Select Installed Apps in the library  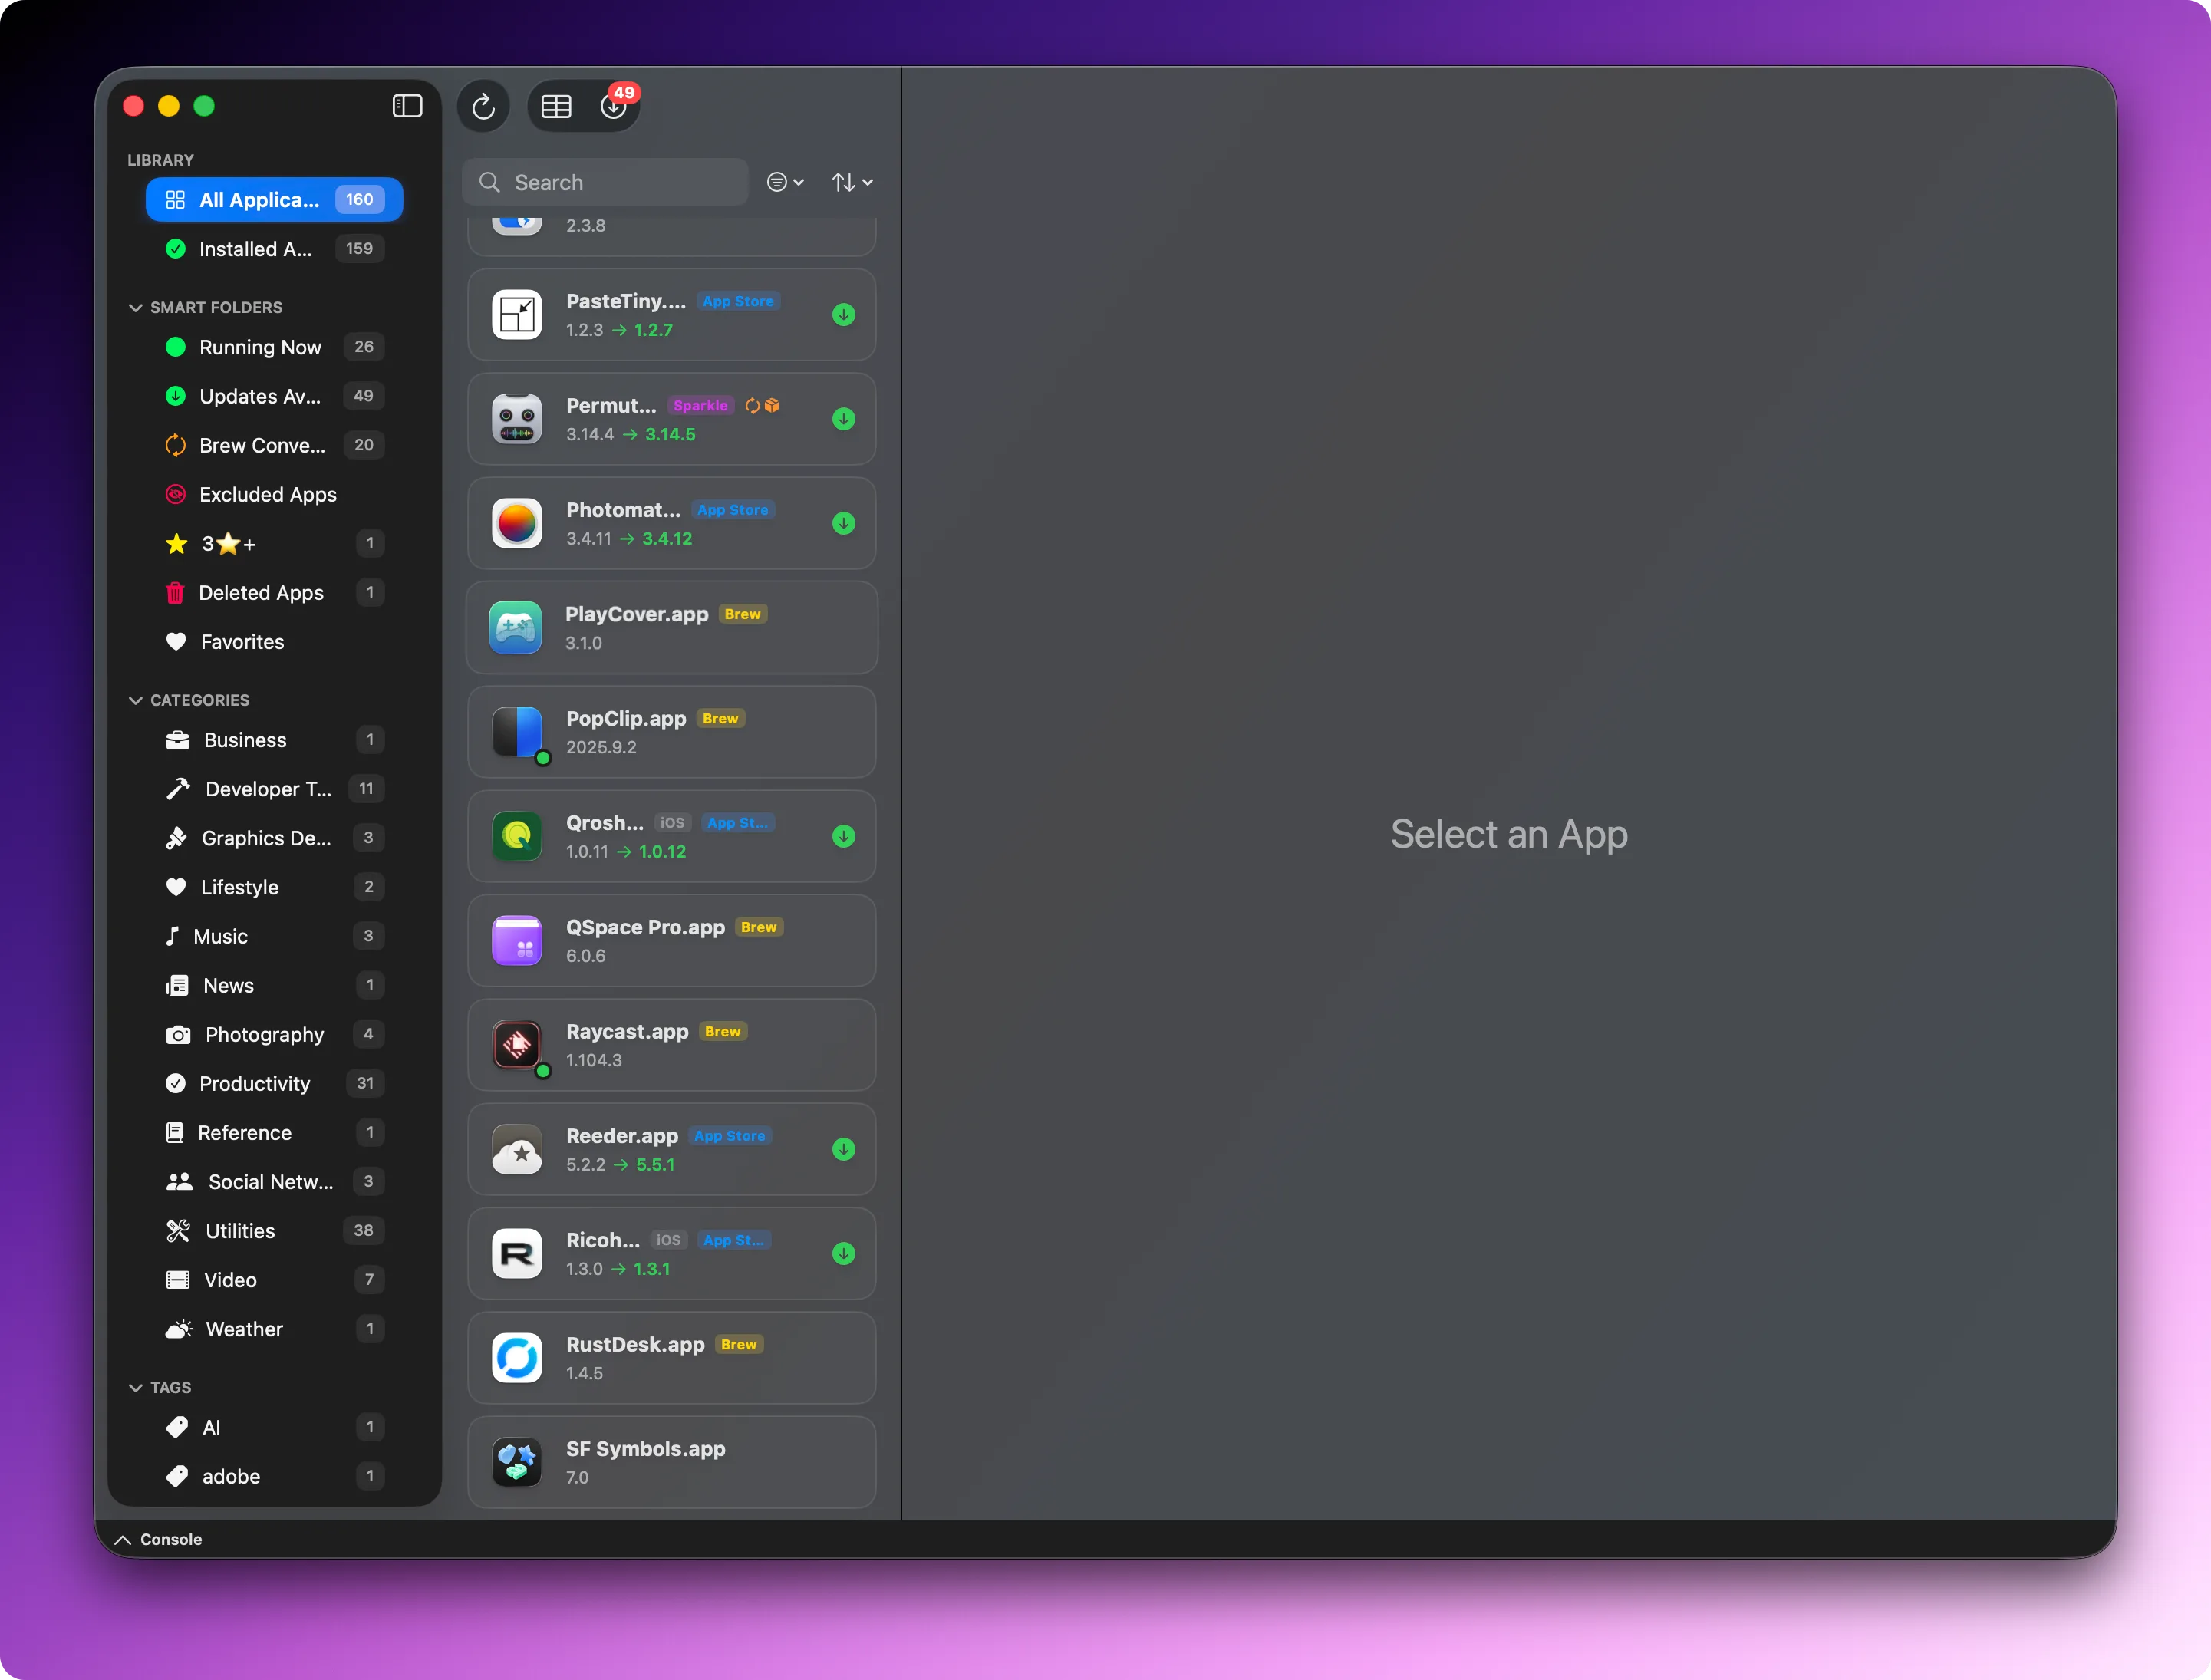274,248
